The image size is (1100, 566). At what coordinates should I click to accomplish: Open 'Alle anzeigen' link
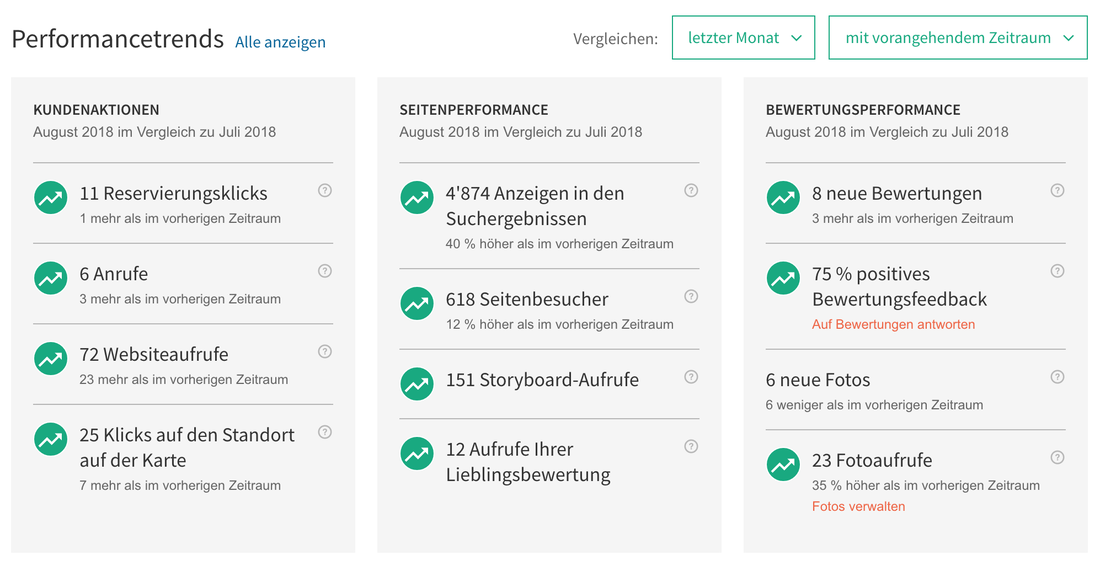pyautogui.click(x=280, y=41)
